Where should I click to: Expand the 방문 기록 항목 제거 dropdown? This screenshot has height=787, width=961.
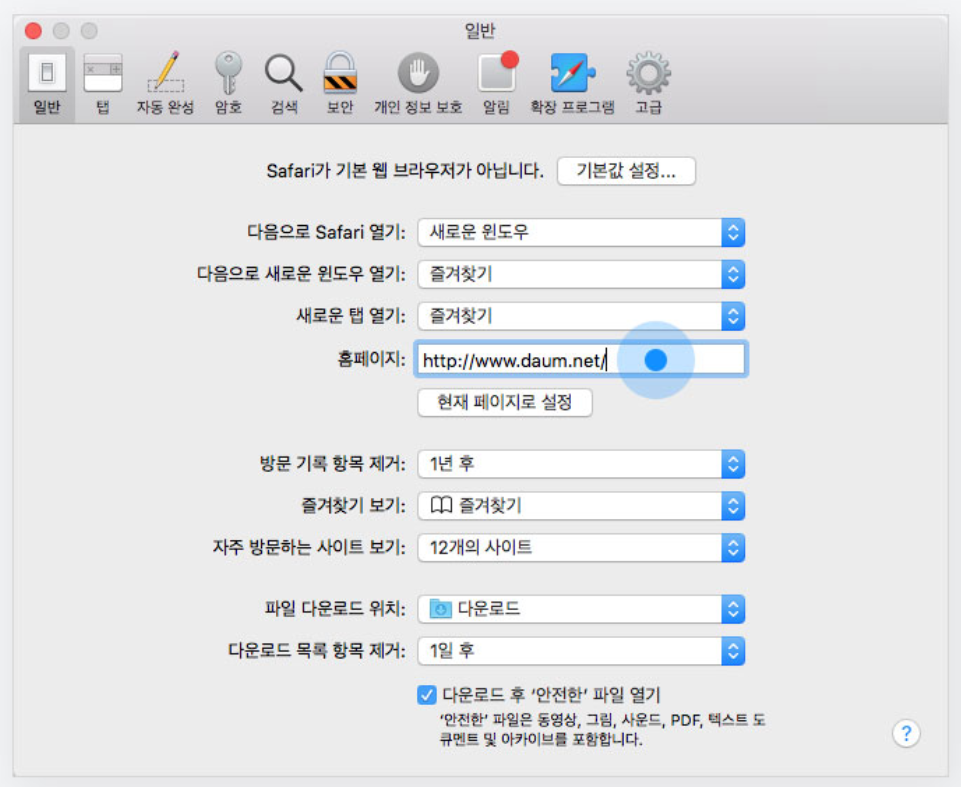click(581, 464)
